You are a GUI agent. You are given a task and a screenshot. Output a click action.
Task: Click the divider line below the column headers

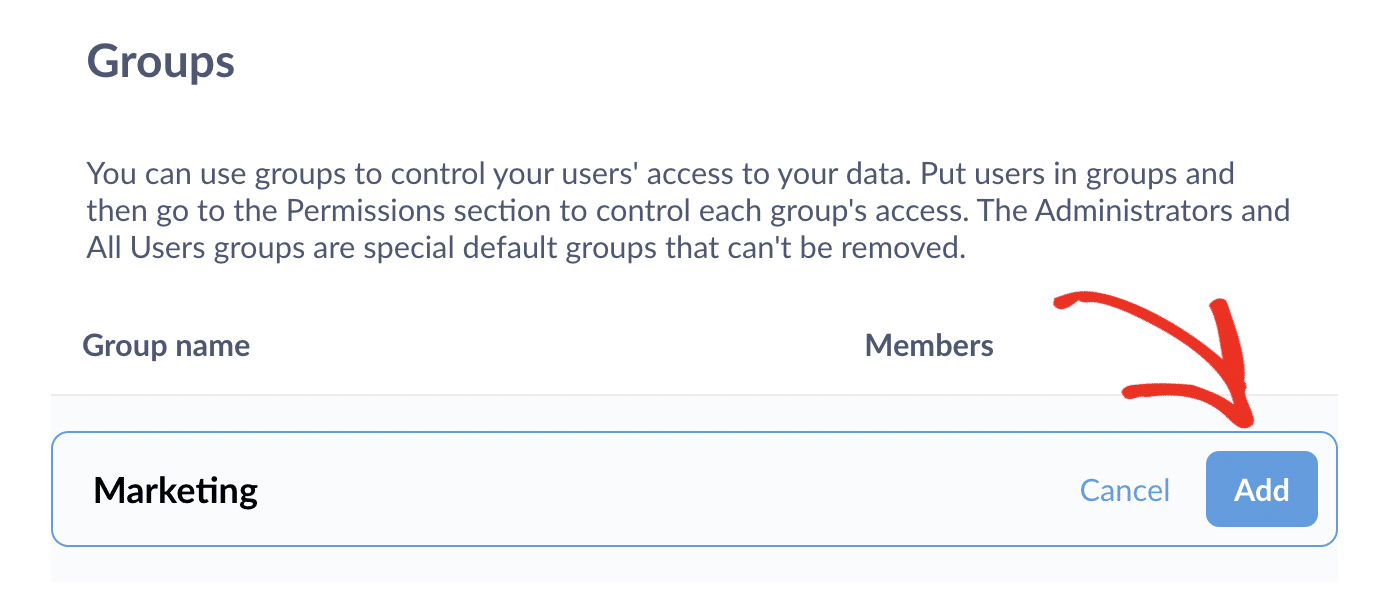point(600,395)
